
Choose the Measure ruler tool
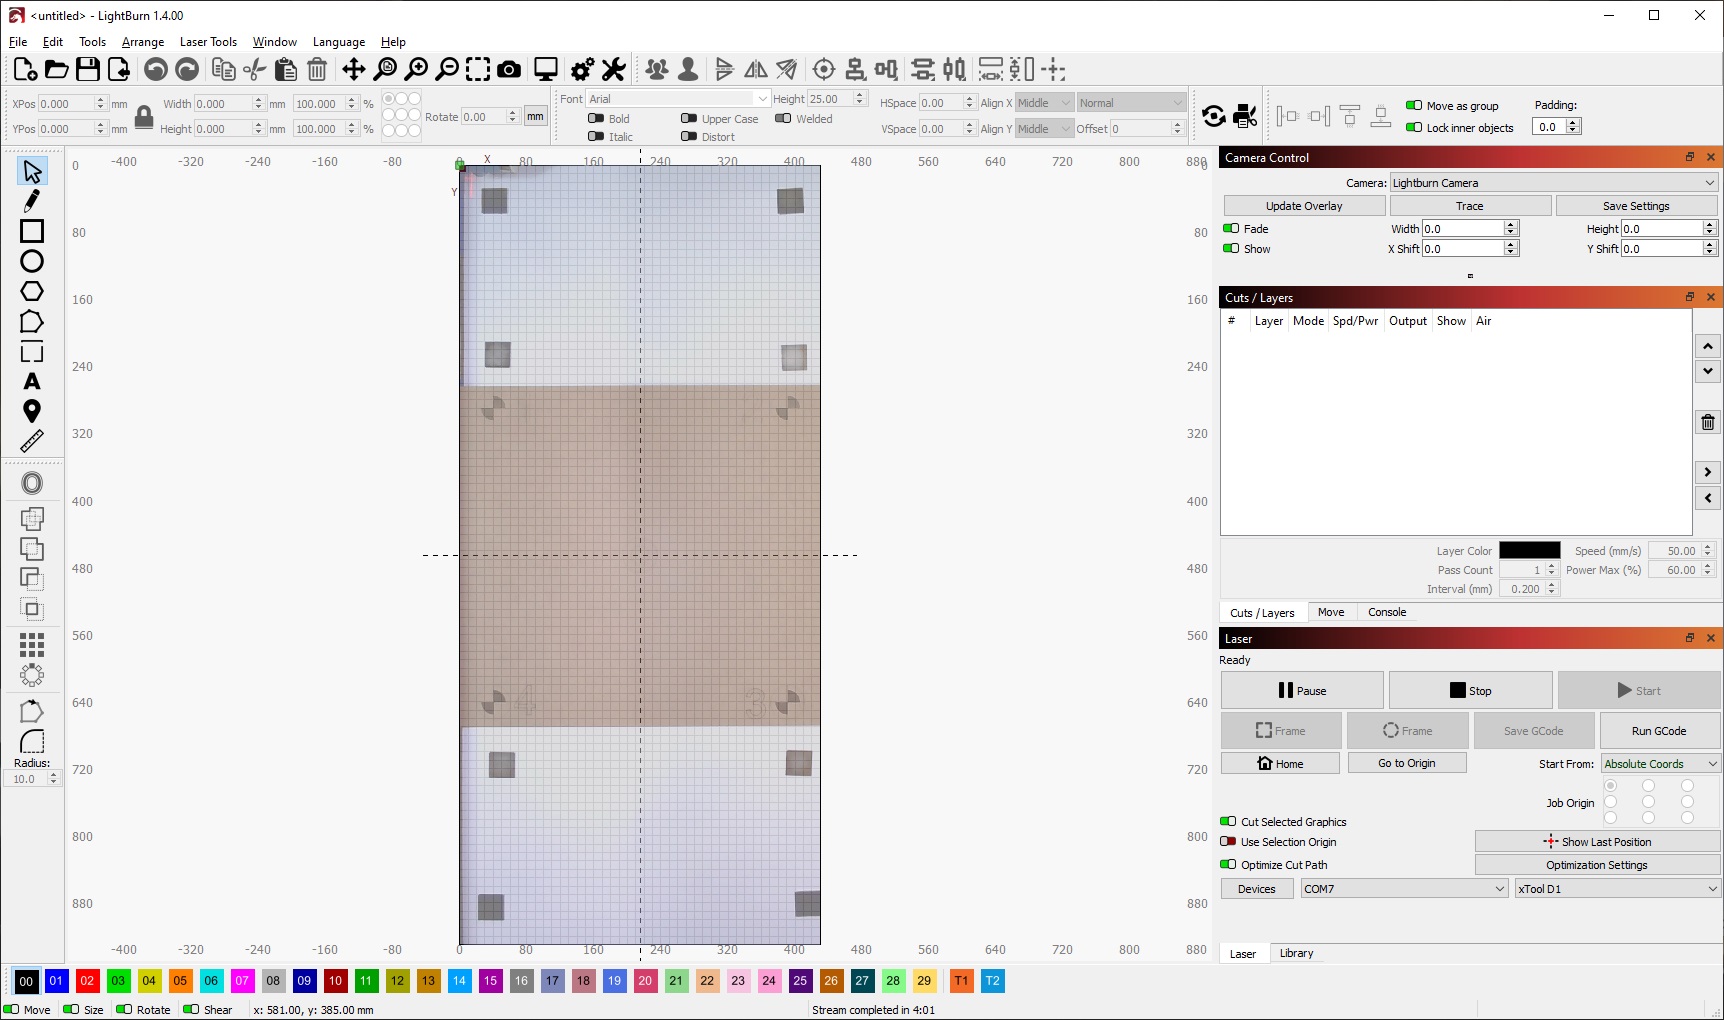32,441
